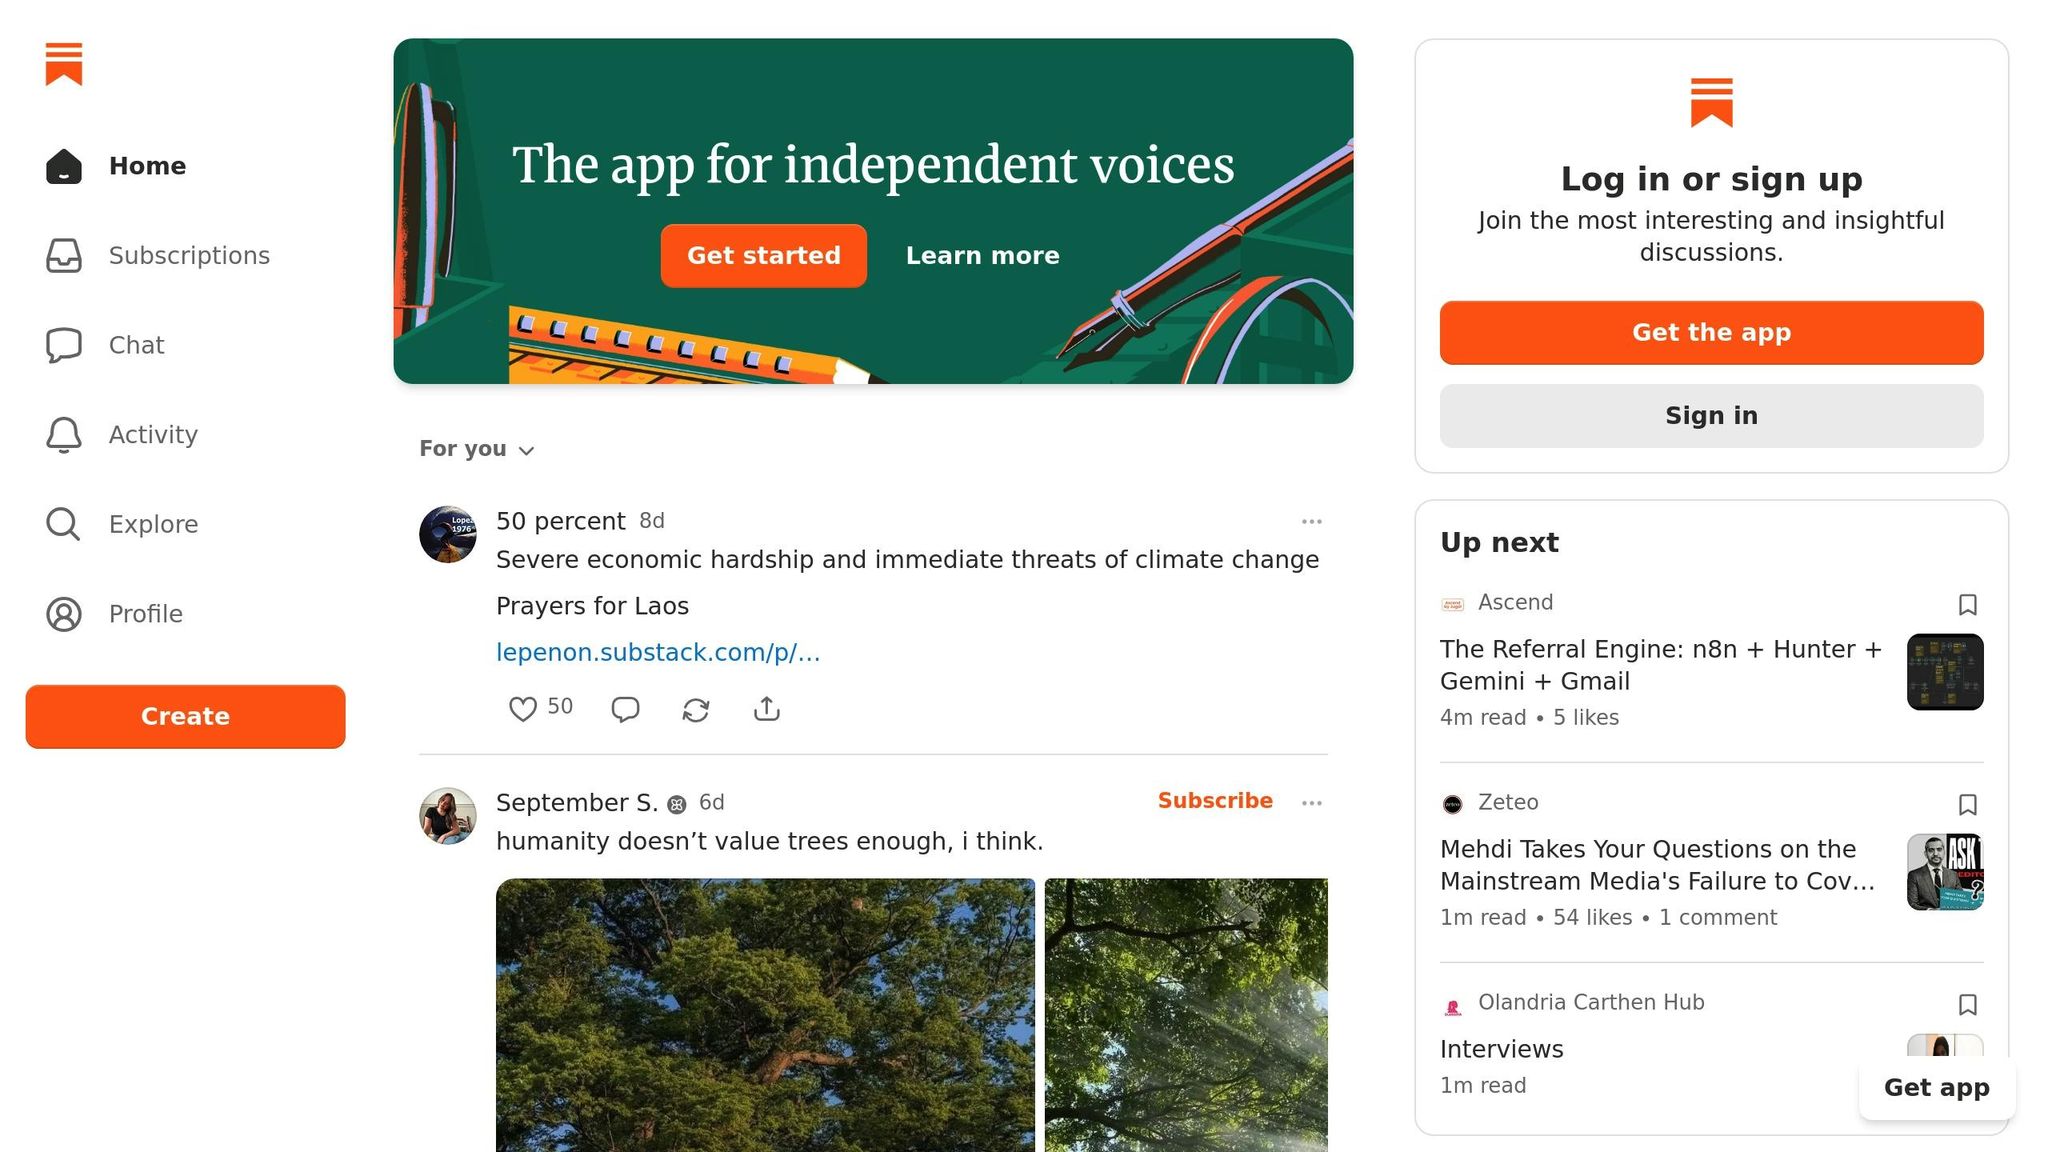Screen dimensions: 2048x1152
Task: Restack the 50 percent post
Action: click(x=696, y=709)
